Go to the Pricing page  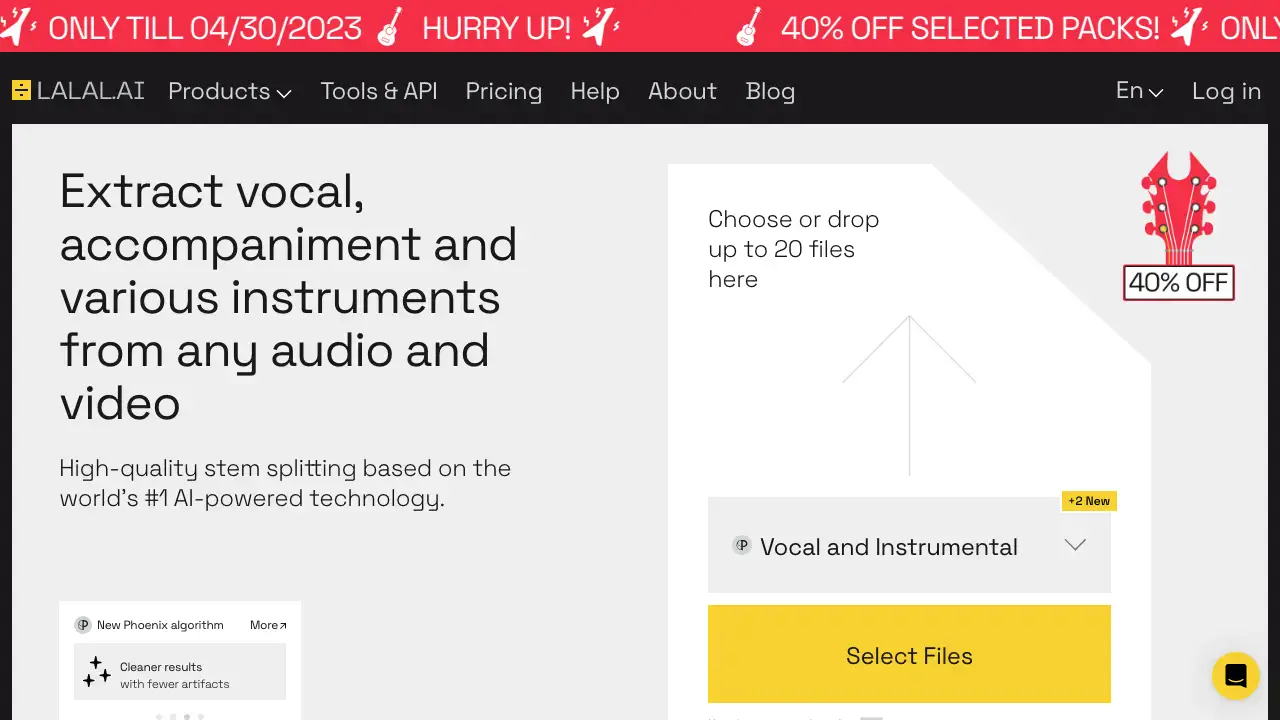[503, 92]
